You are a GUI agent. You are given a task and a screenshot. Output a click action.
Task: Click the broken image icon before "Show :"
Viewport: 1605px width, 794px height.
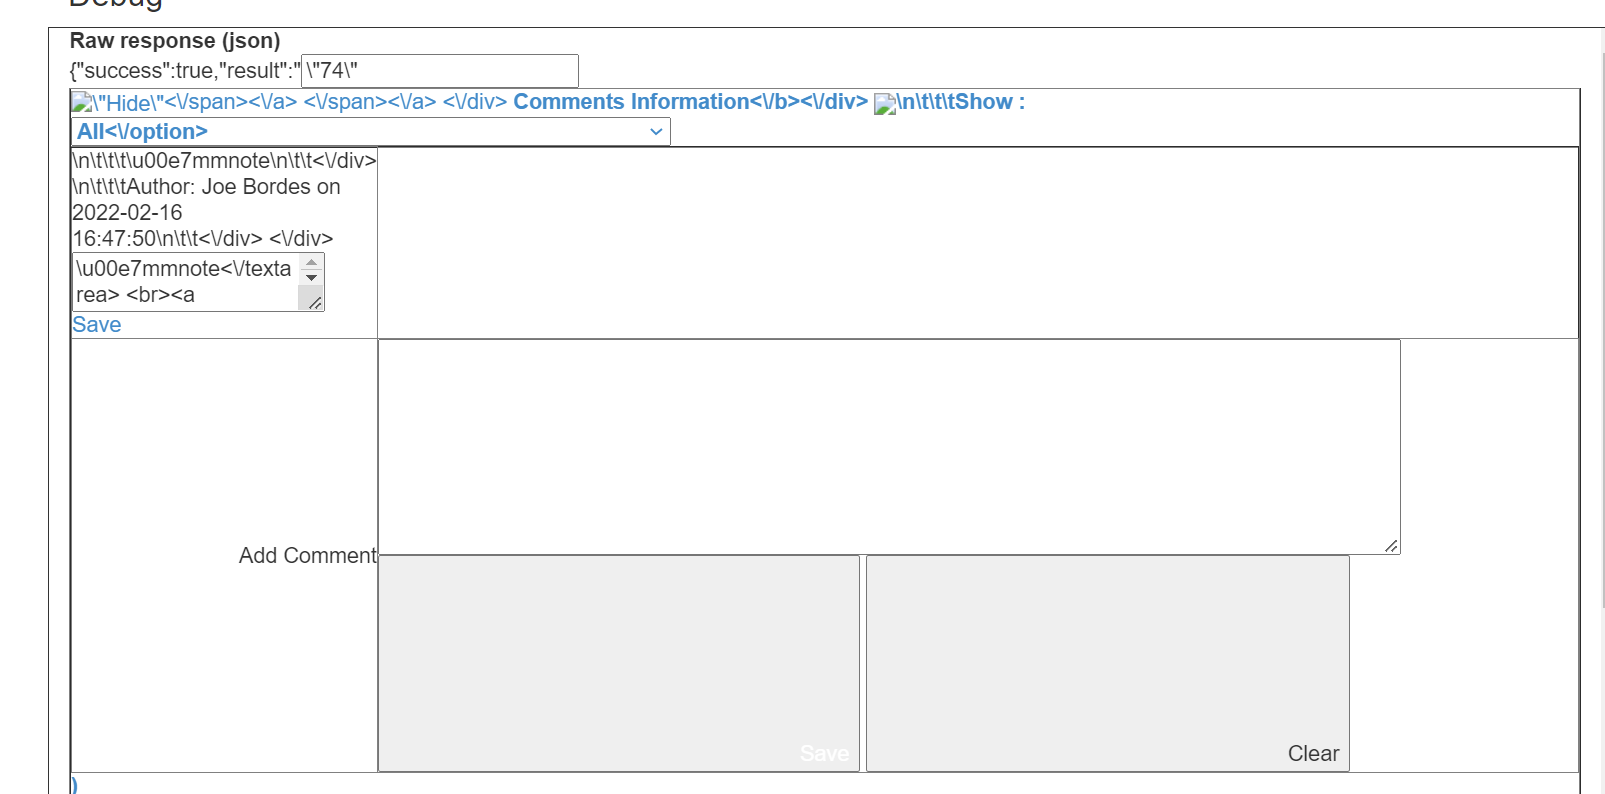point(884,104)
